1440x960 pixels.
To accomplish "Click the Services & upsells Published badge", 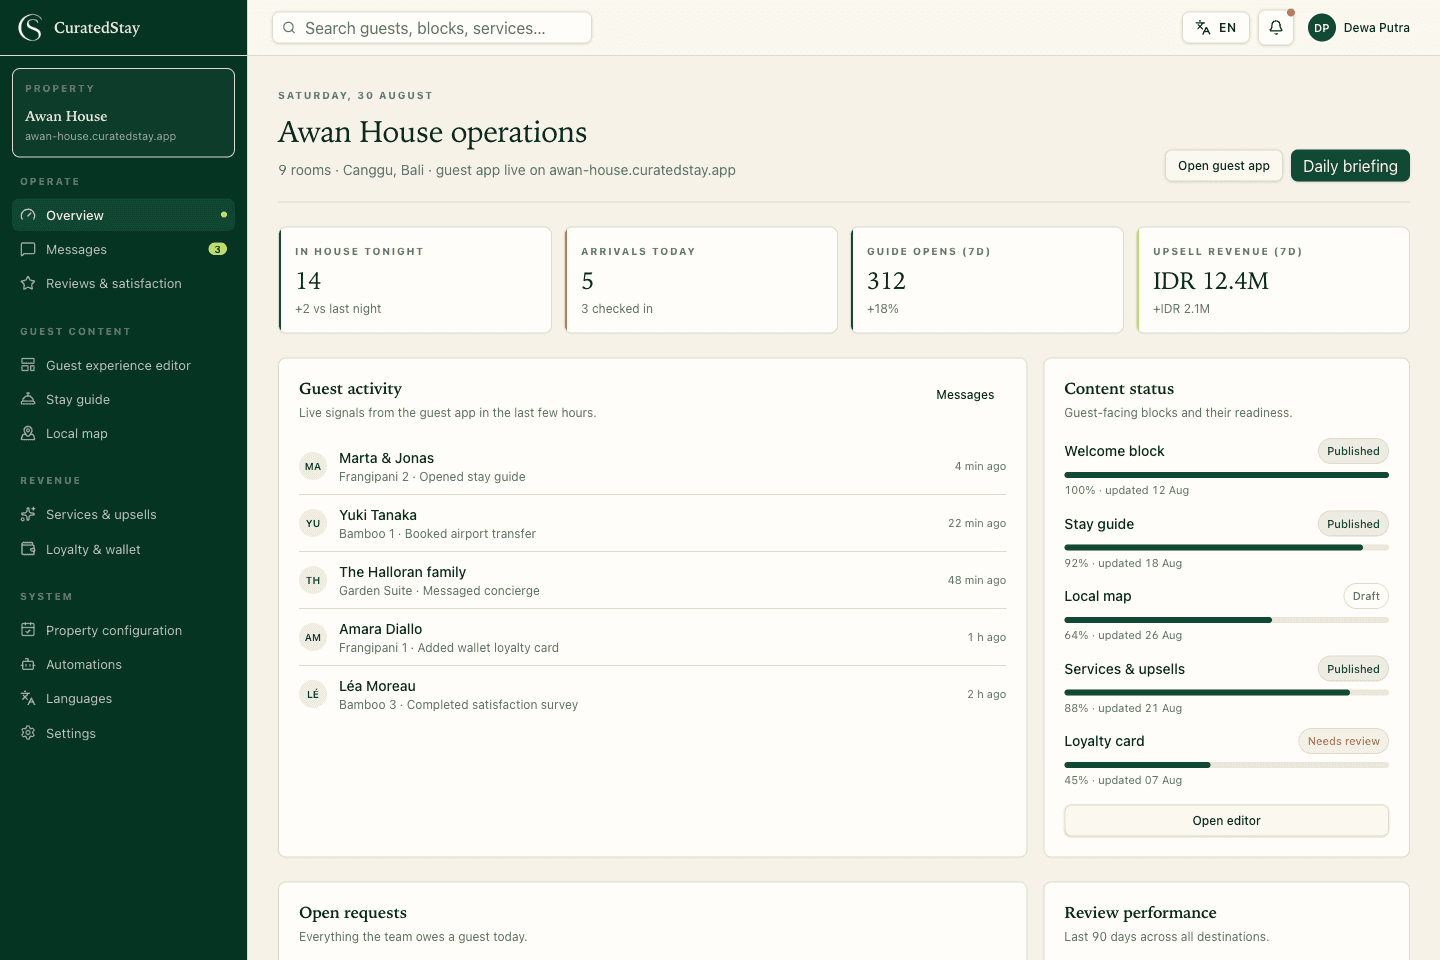I will (x=1353, y=669).
